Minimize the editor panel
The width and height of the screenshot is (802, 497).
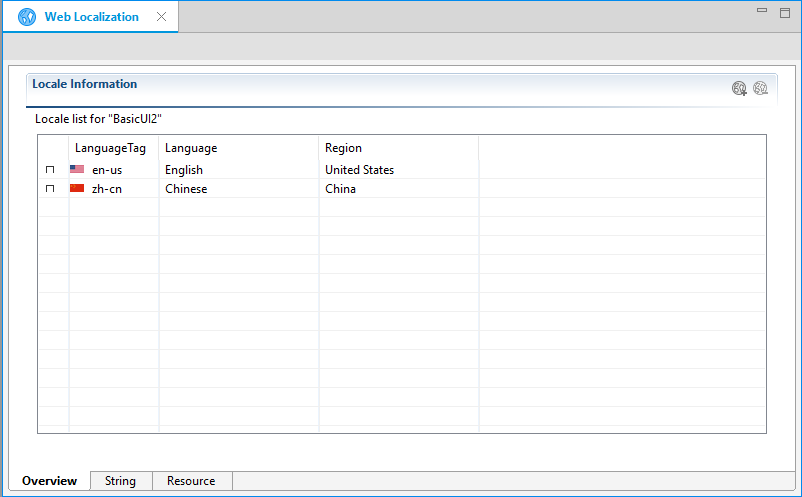(763, 11)
